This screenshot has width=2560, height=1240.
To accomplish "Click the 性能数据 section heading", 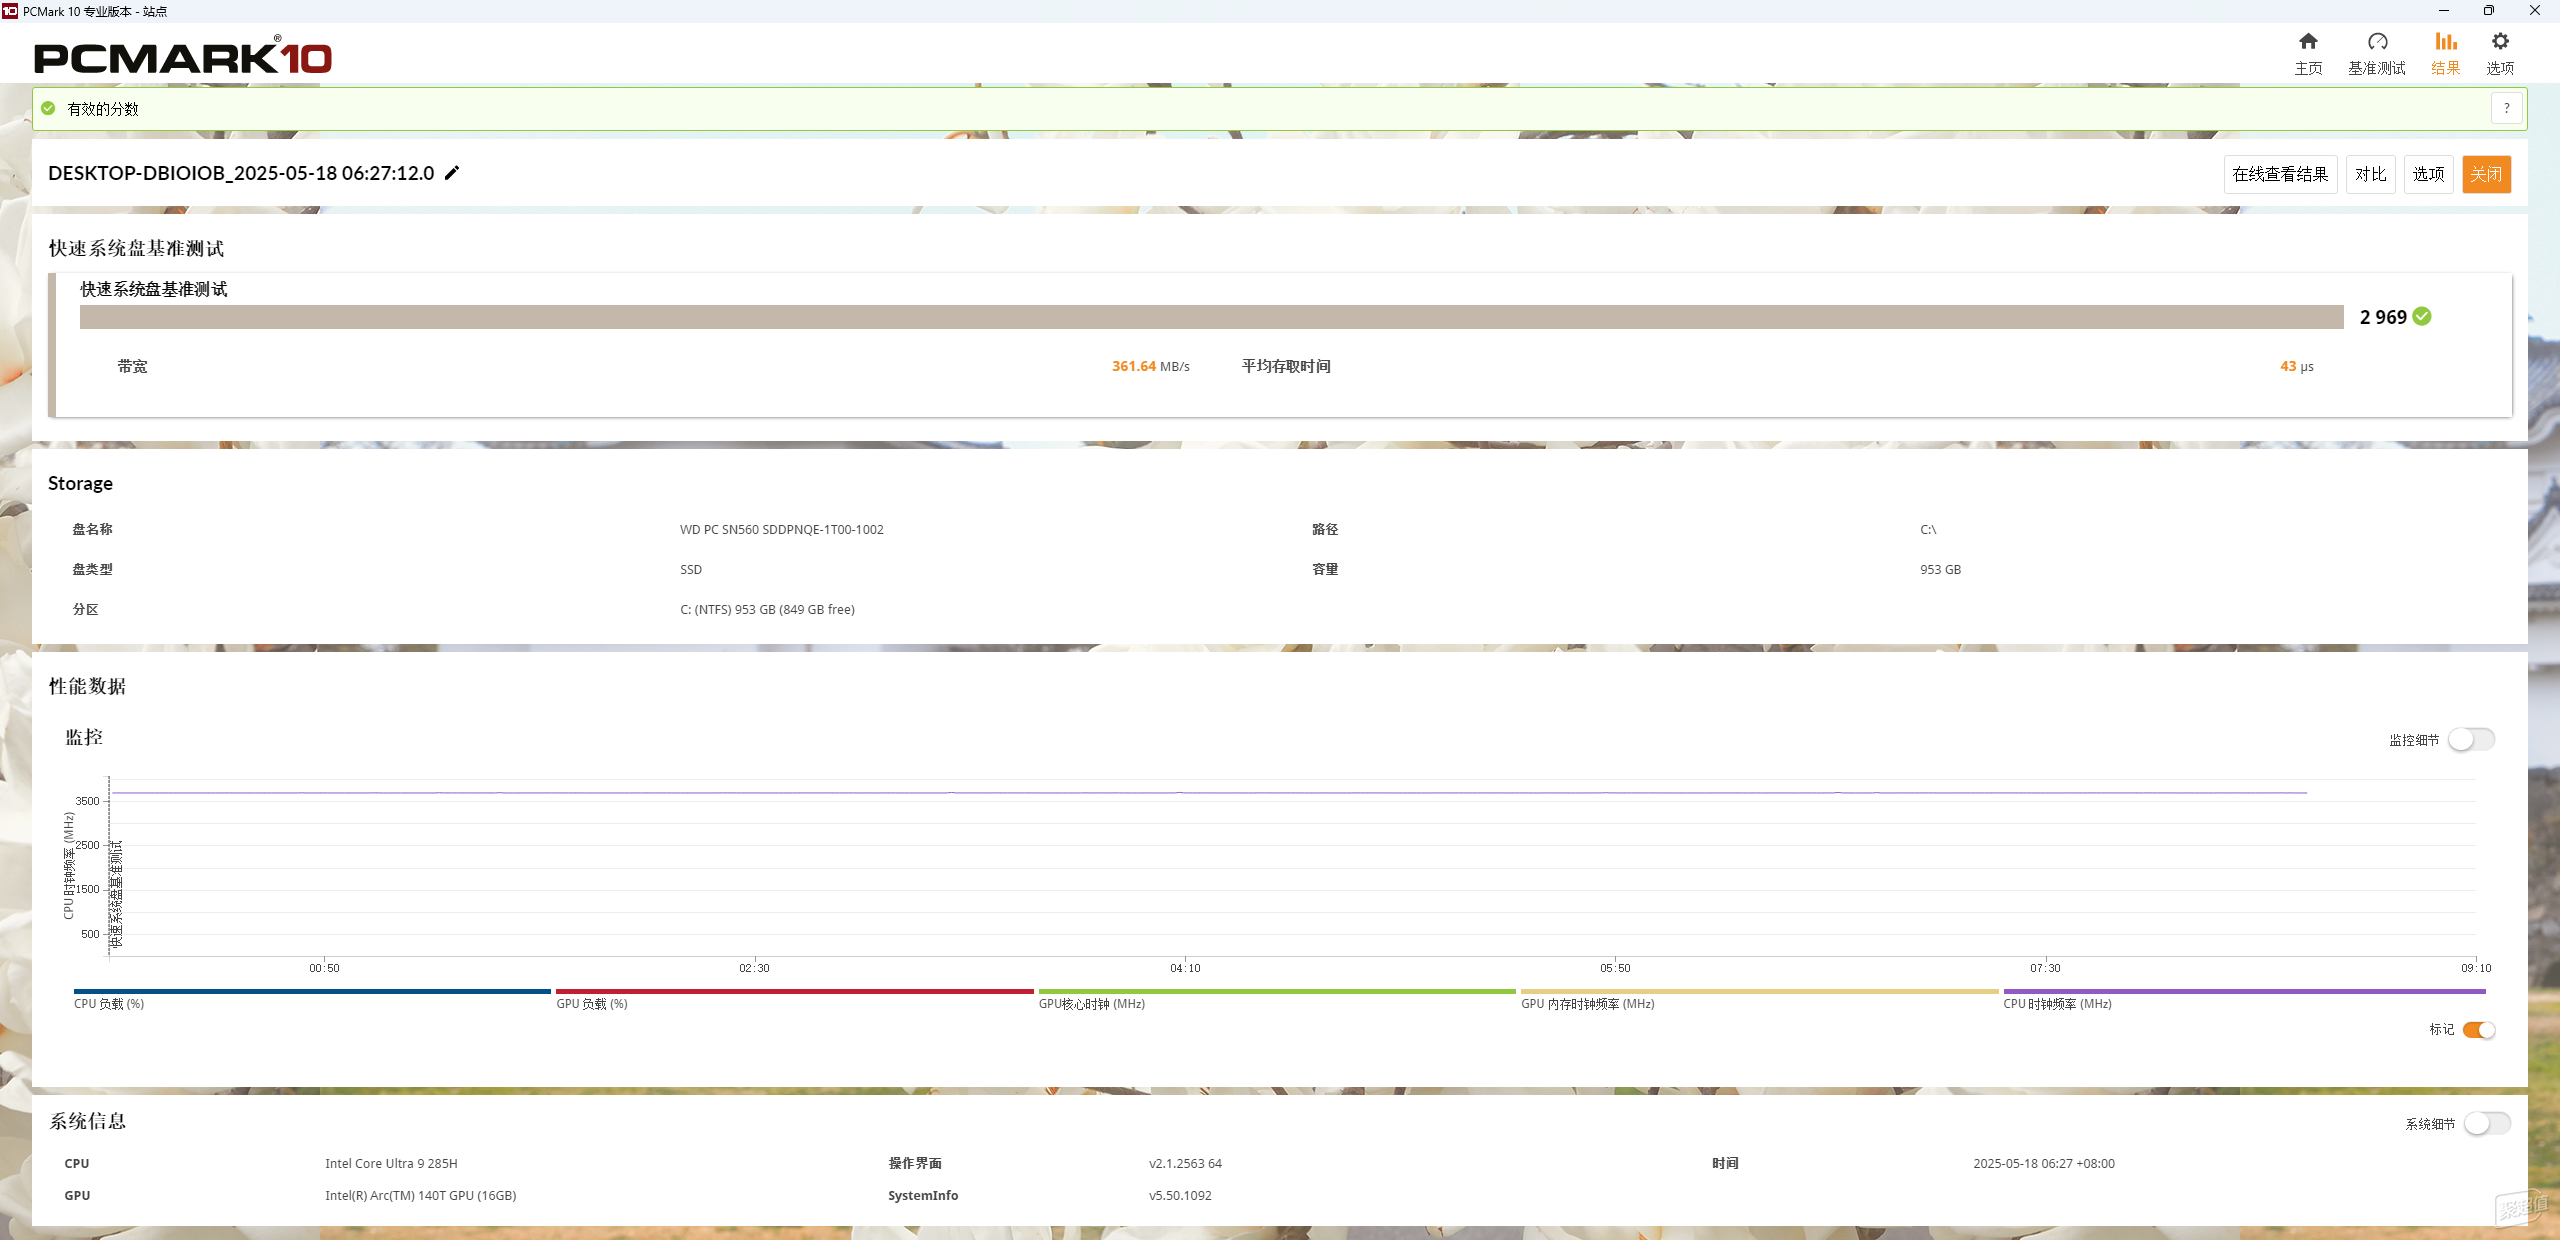I will pos(88,686).
